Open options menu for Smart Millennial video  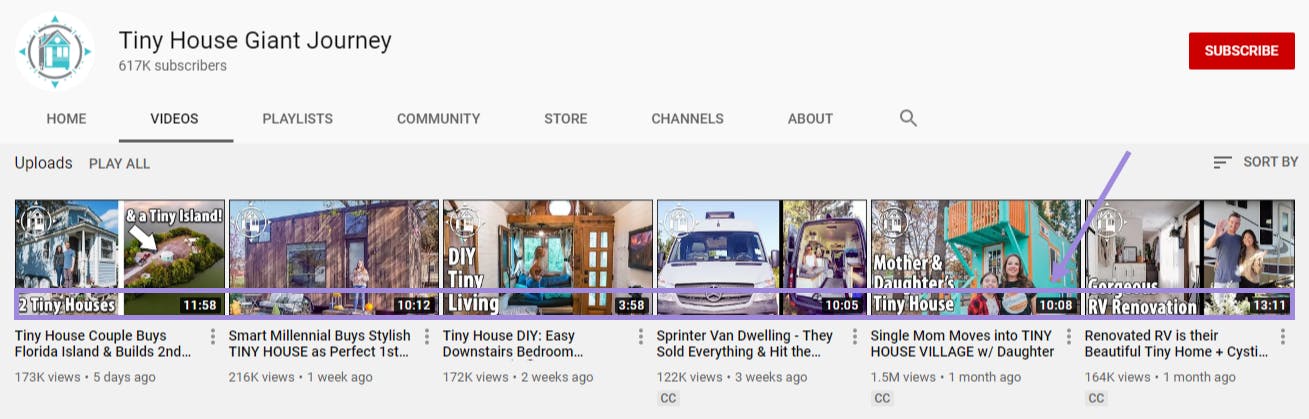[x=427, y=336]
